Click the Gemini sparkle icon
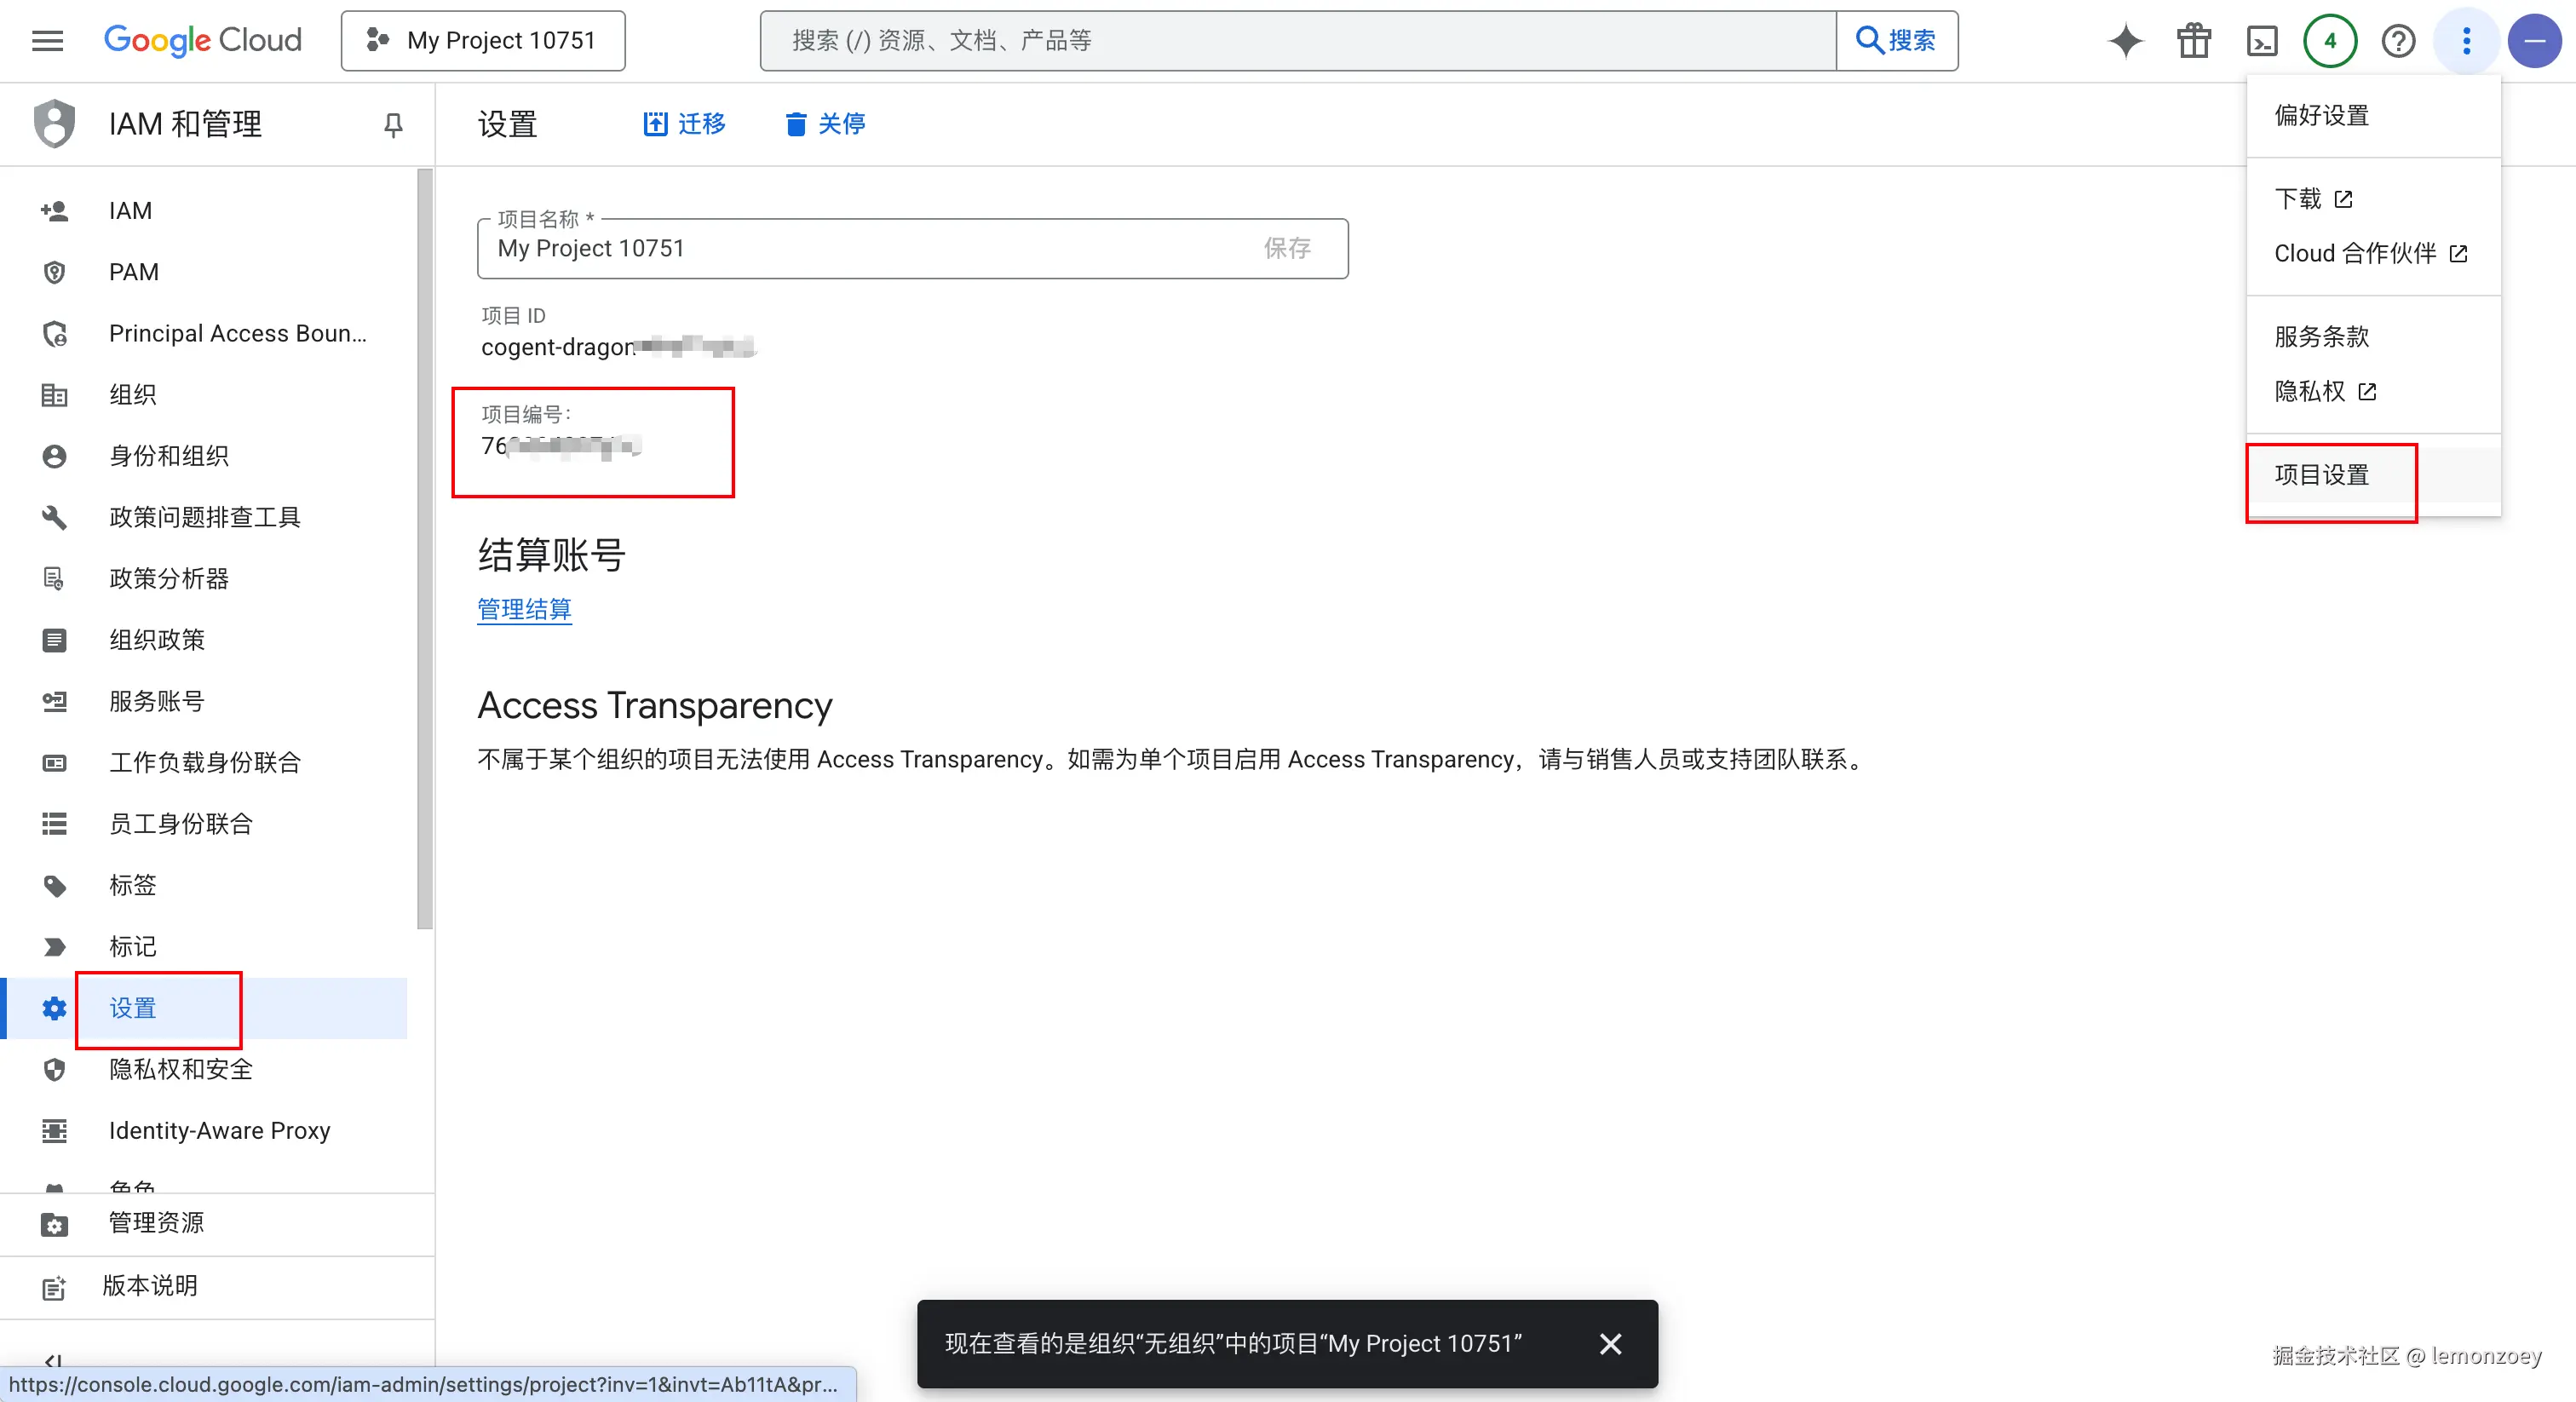The height and width of the screenshot is (1402, 2576). [2125, 41]
